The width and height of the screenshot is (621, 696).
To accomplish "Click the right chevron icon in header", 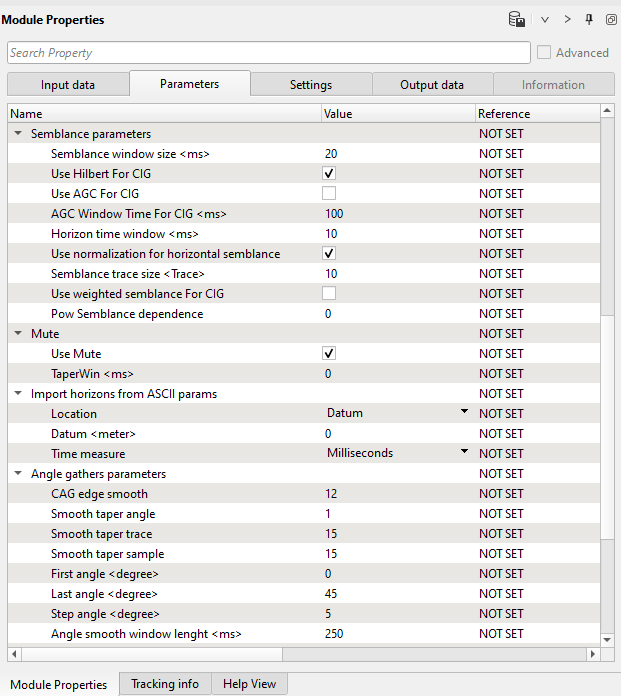I will pos(567,20).
